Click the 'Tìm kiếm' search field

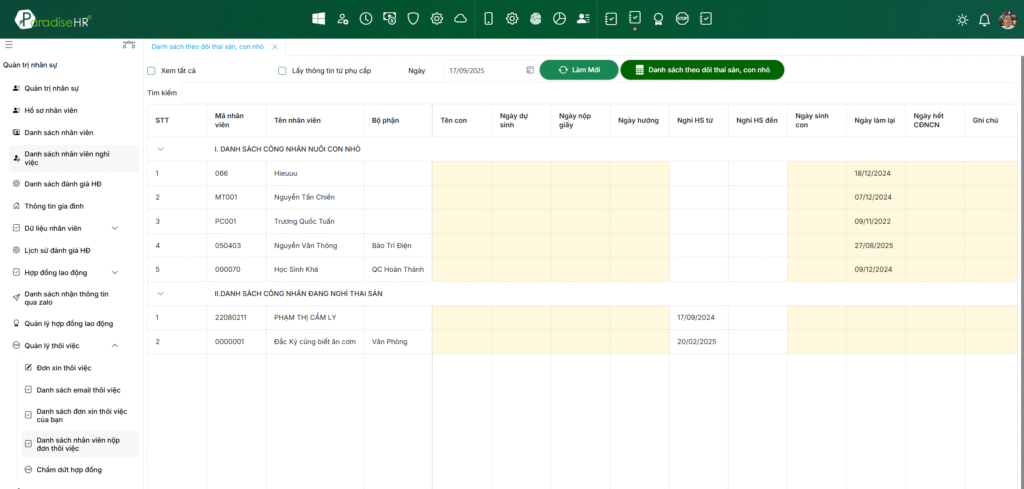click(598, 93)
